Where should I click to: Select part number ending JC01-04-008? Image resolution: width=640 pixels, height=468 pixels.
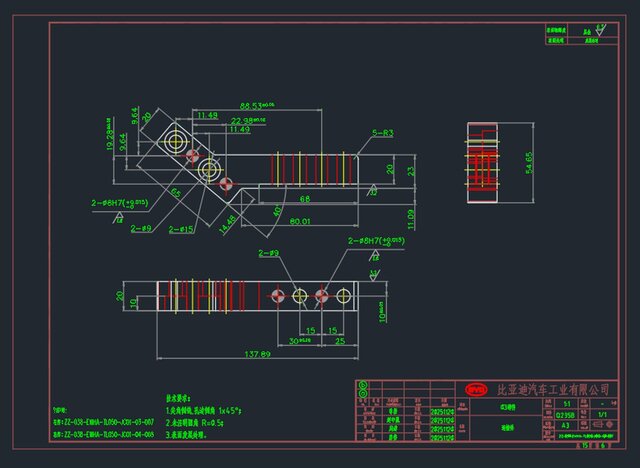104,435
